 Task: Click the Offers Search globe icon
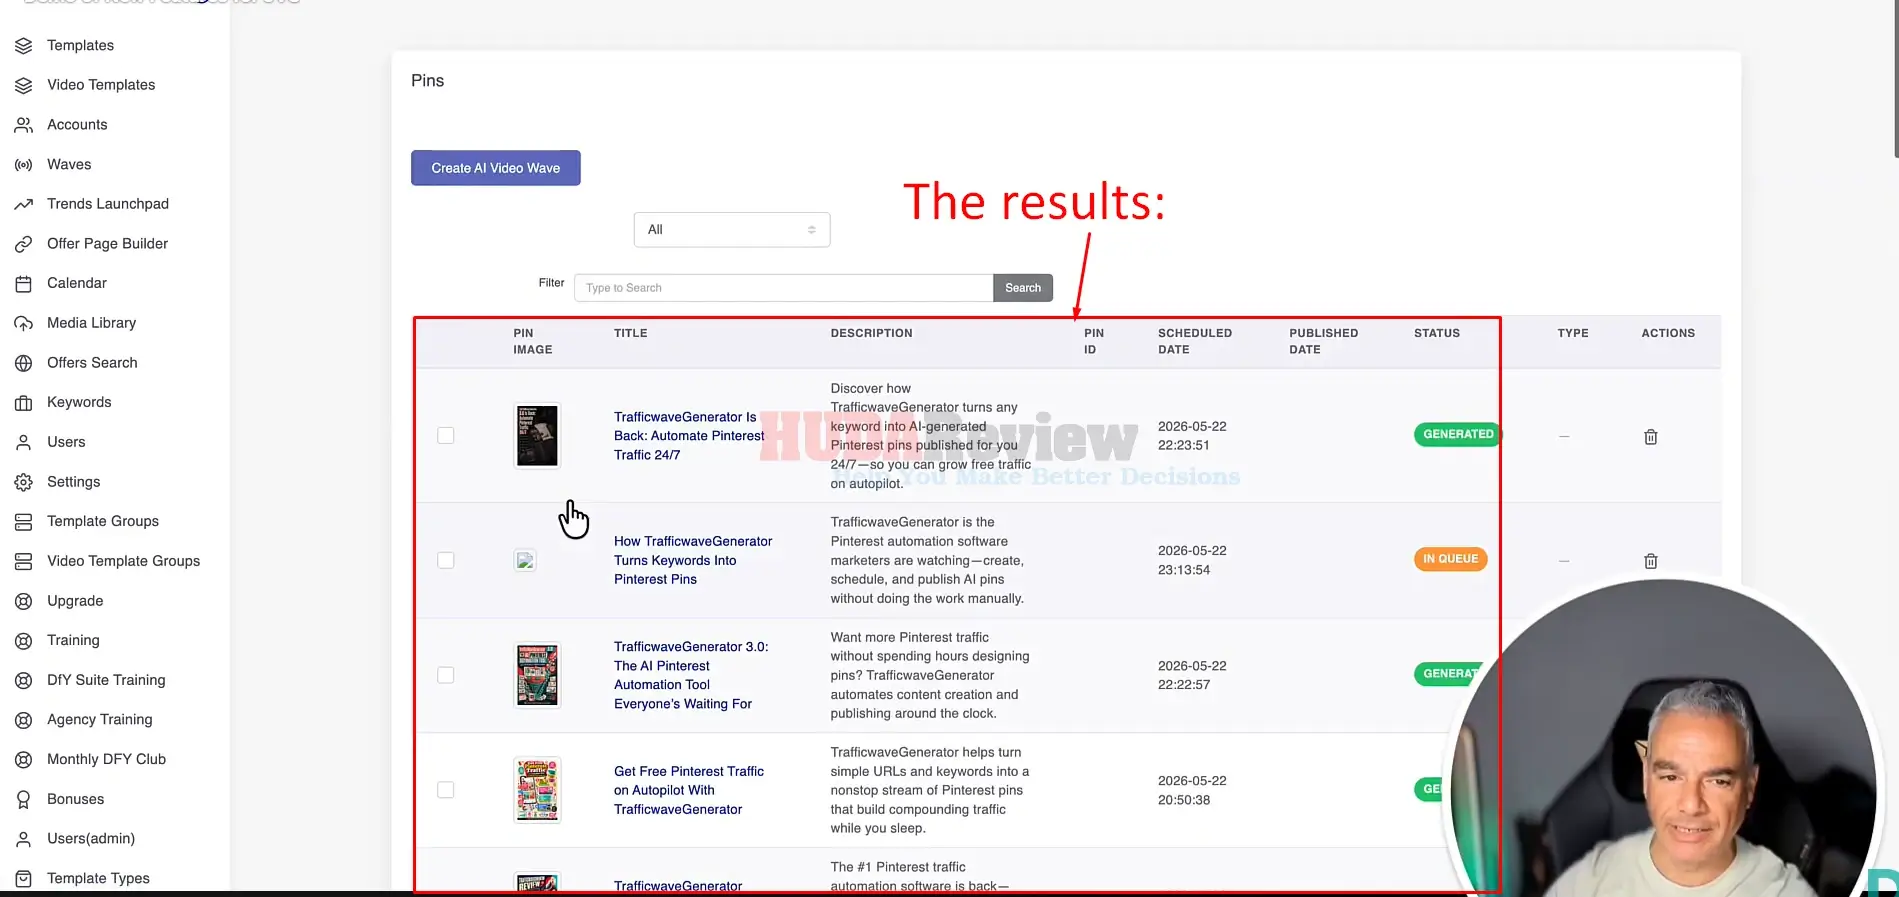click(24, 363)
